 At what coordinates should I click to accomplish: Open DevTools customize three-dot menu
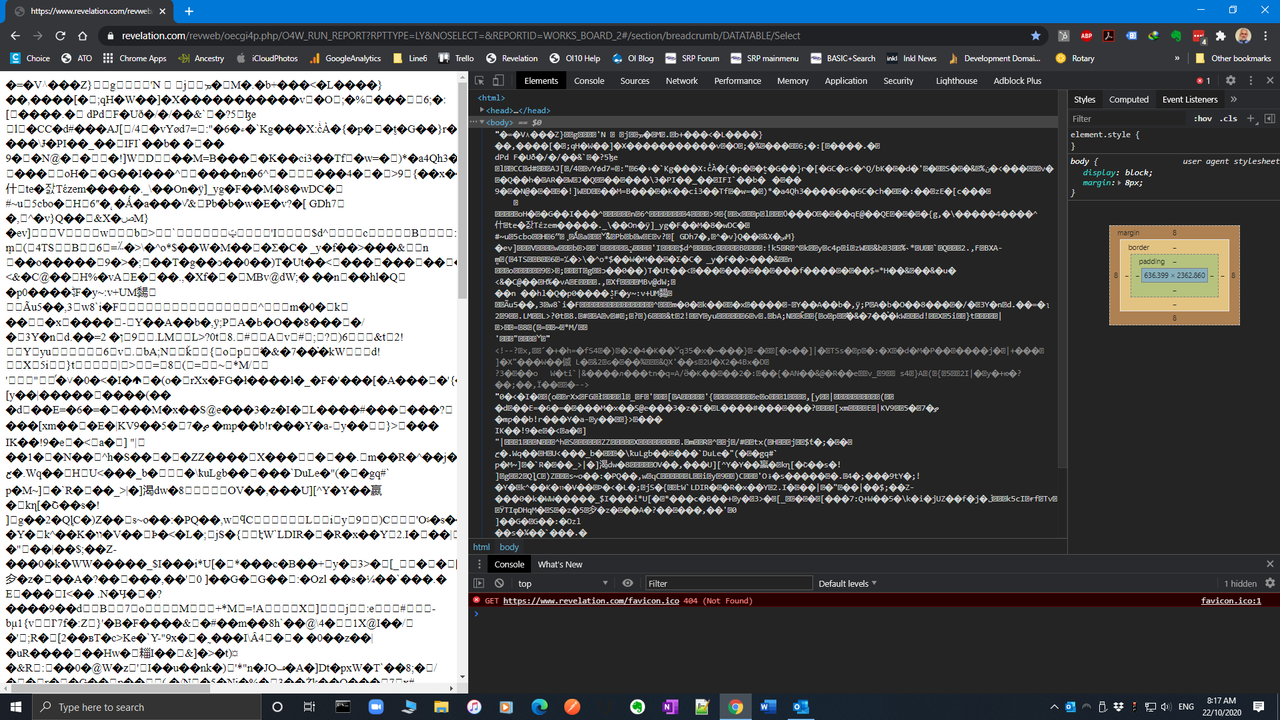(1250, 81)
